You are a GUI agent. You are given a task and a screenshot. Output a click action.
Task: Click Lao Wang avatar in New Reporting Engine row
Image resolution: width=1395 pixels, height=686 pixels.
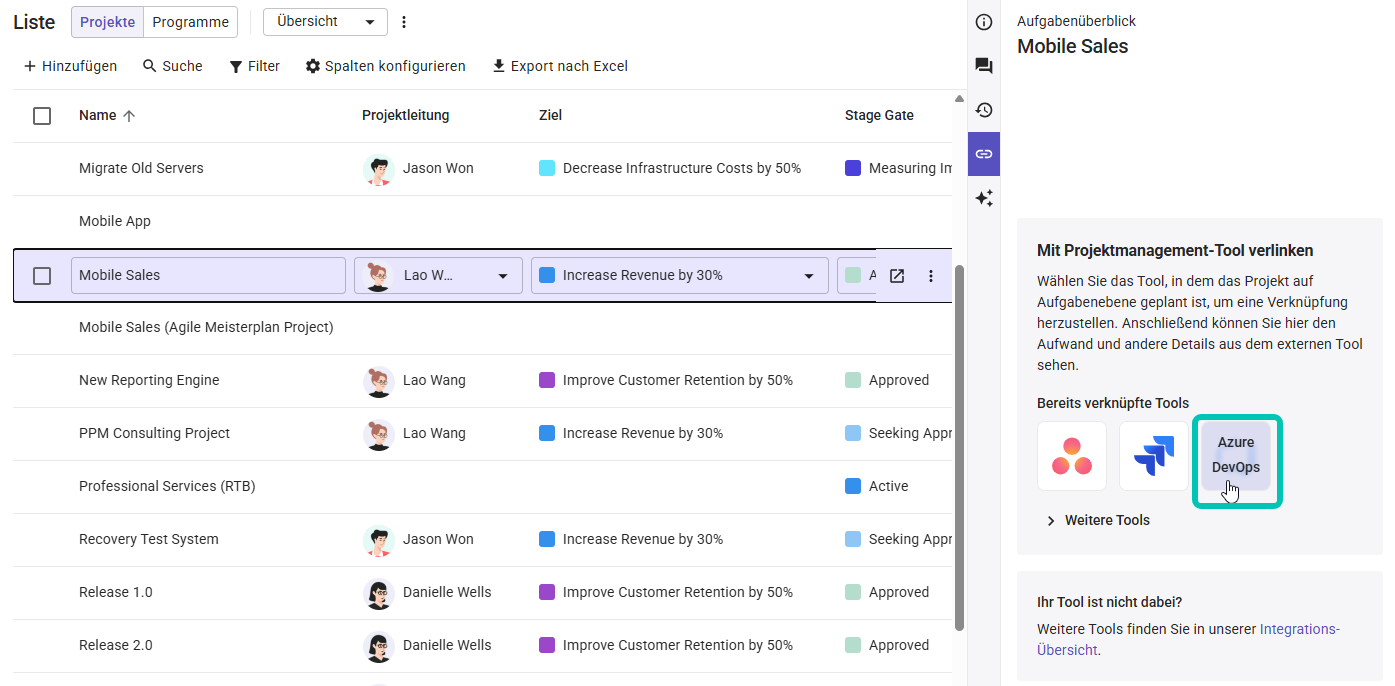[378, 381]
